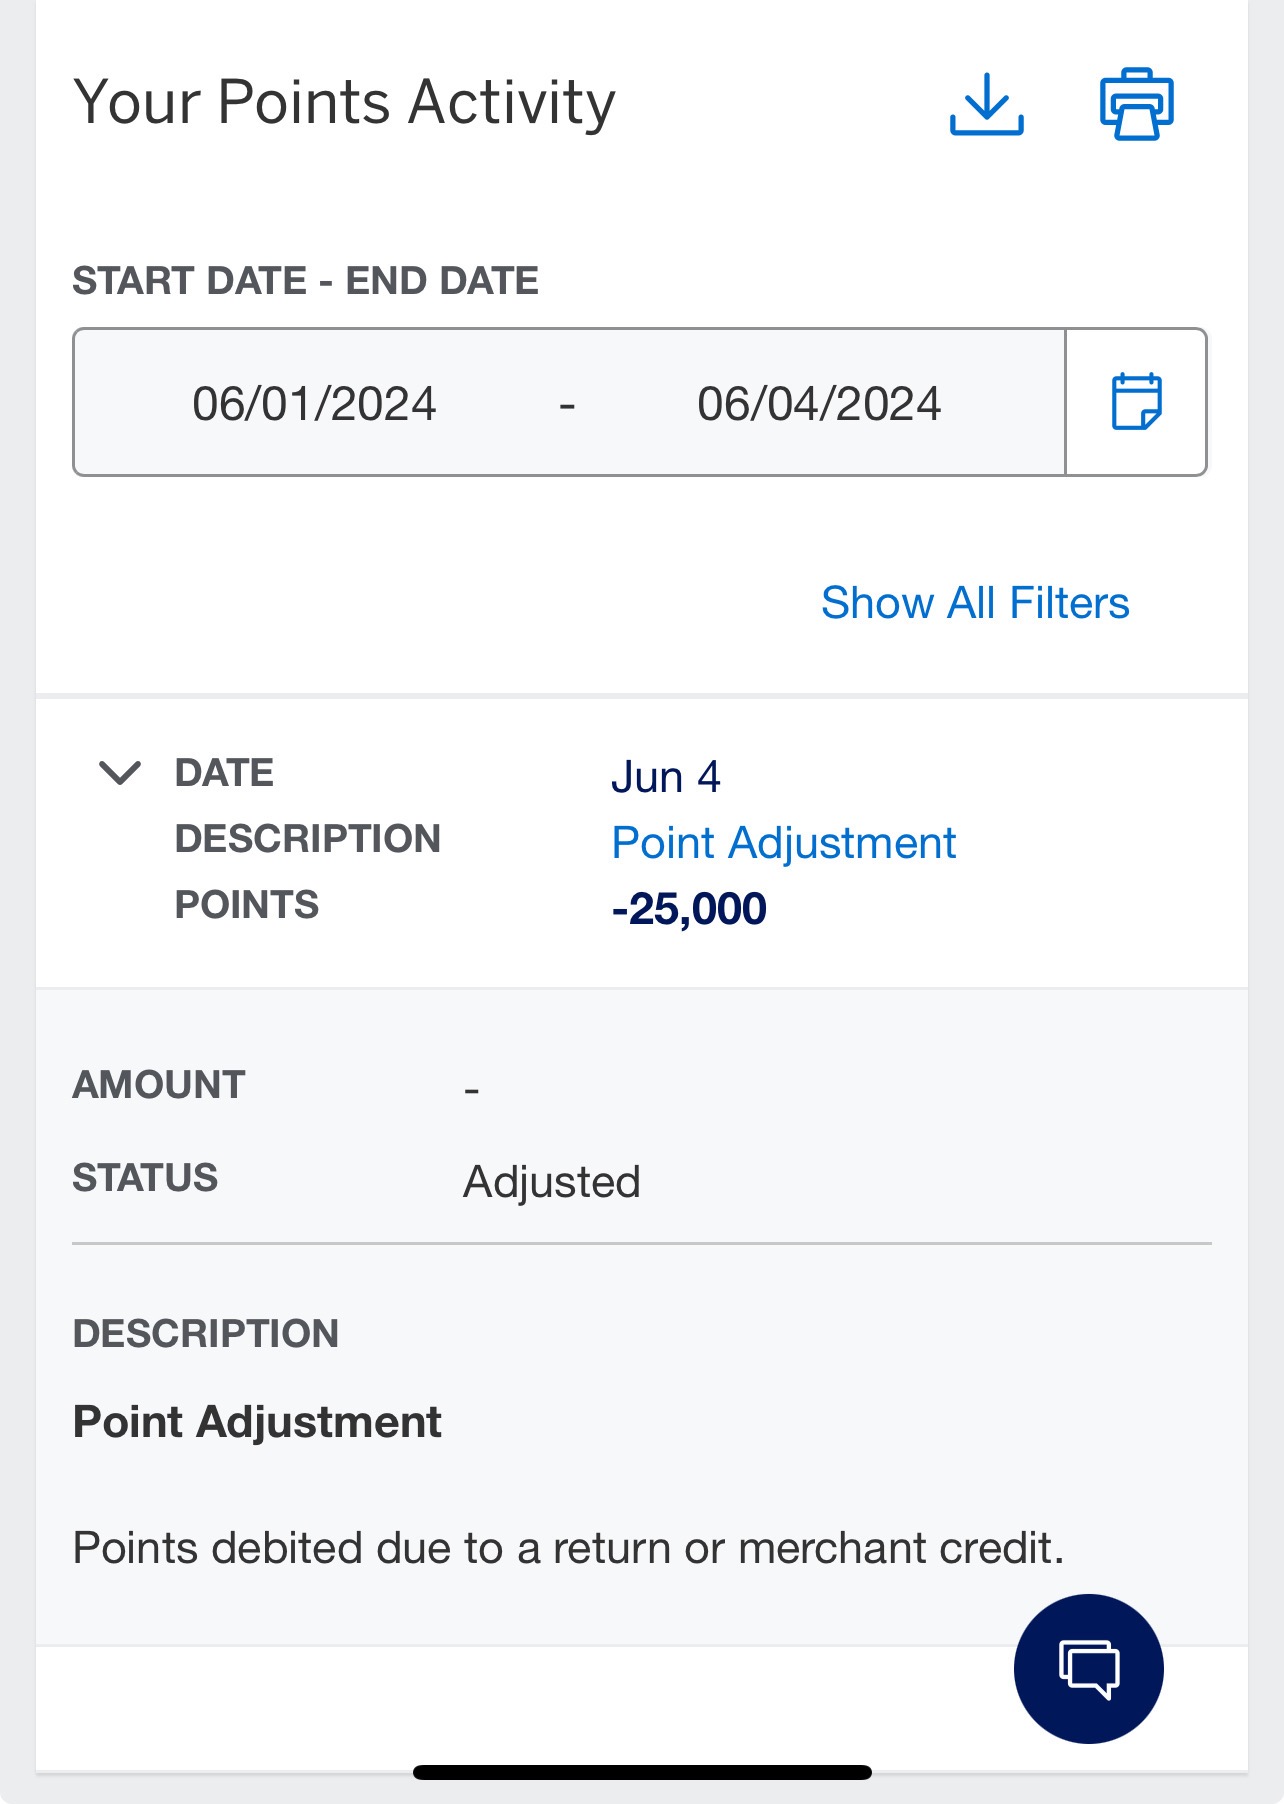Tap the calendar icon beside the end date

tap(1137, 402)
